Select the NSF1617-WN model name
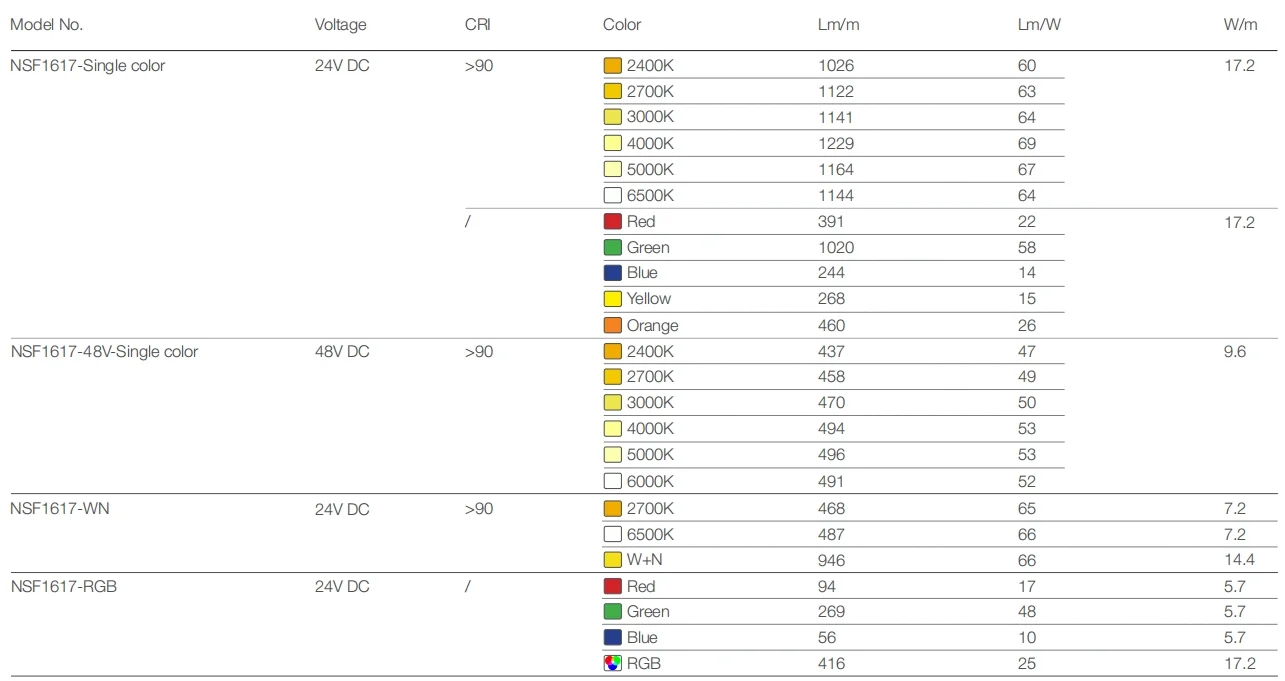The width and height of the screenshot is (1285, 681). [60, 509]
